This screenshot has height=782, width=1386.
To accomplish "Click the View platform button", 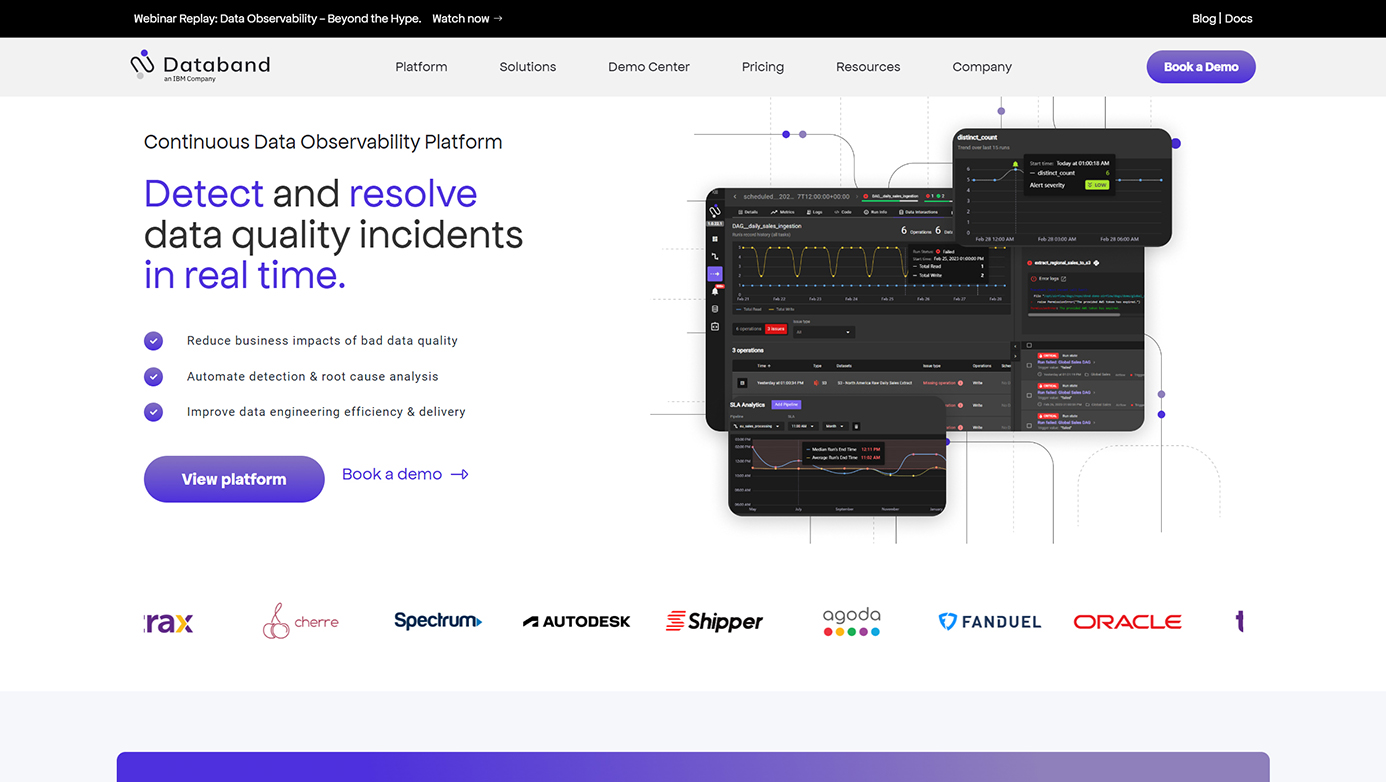I will tap(234, 479).
